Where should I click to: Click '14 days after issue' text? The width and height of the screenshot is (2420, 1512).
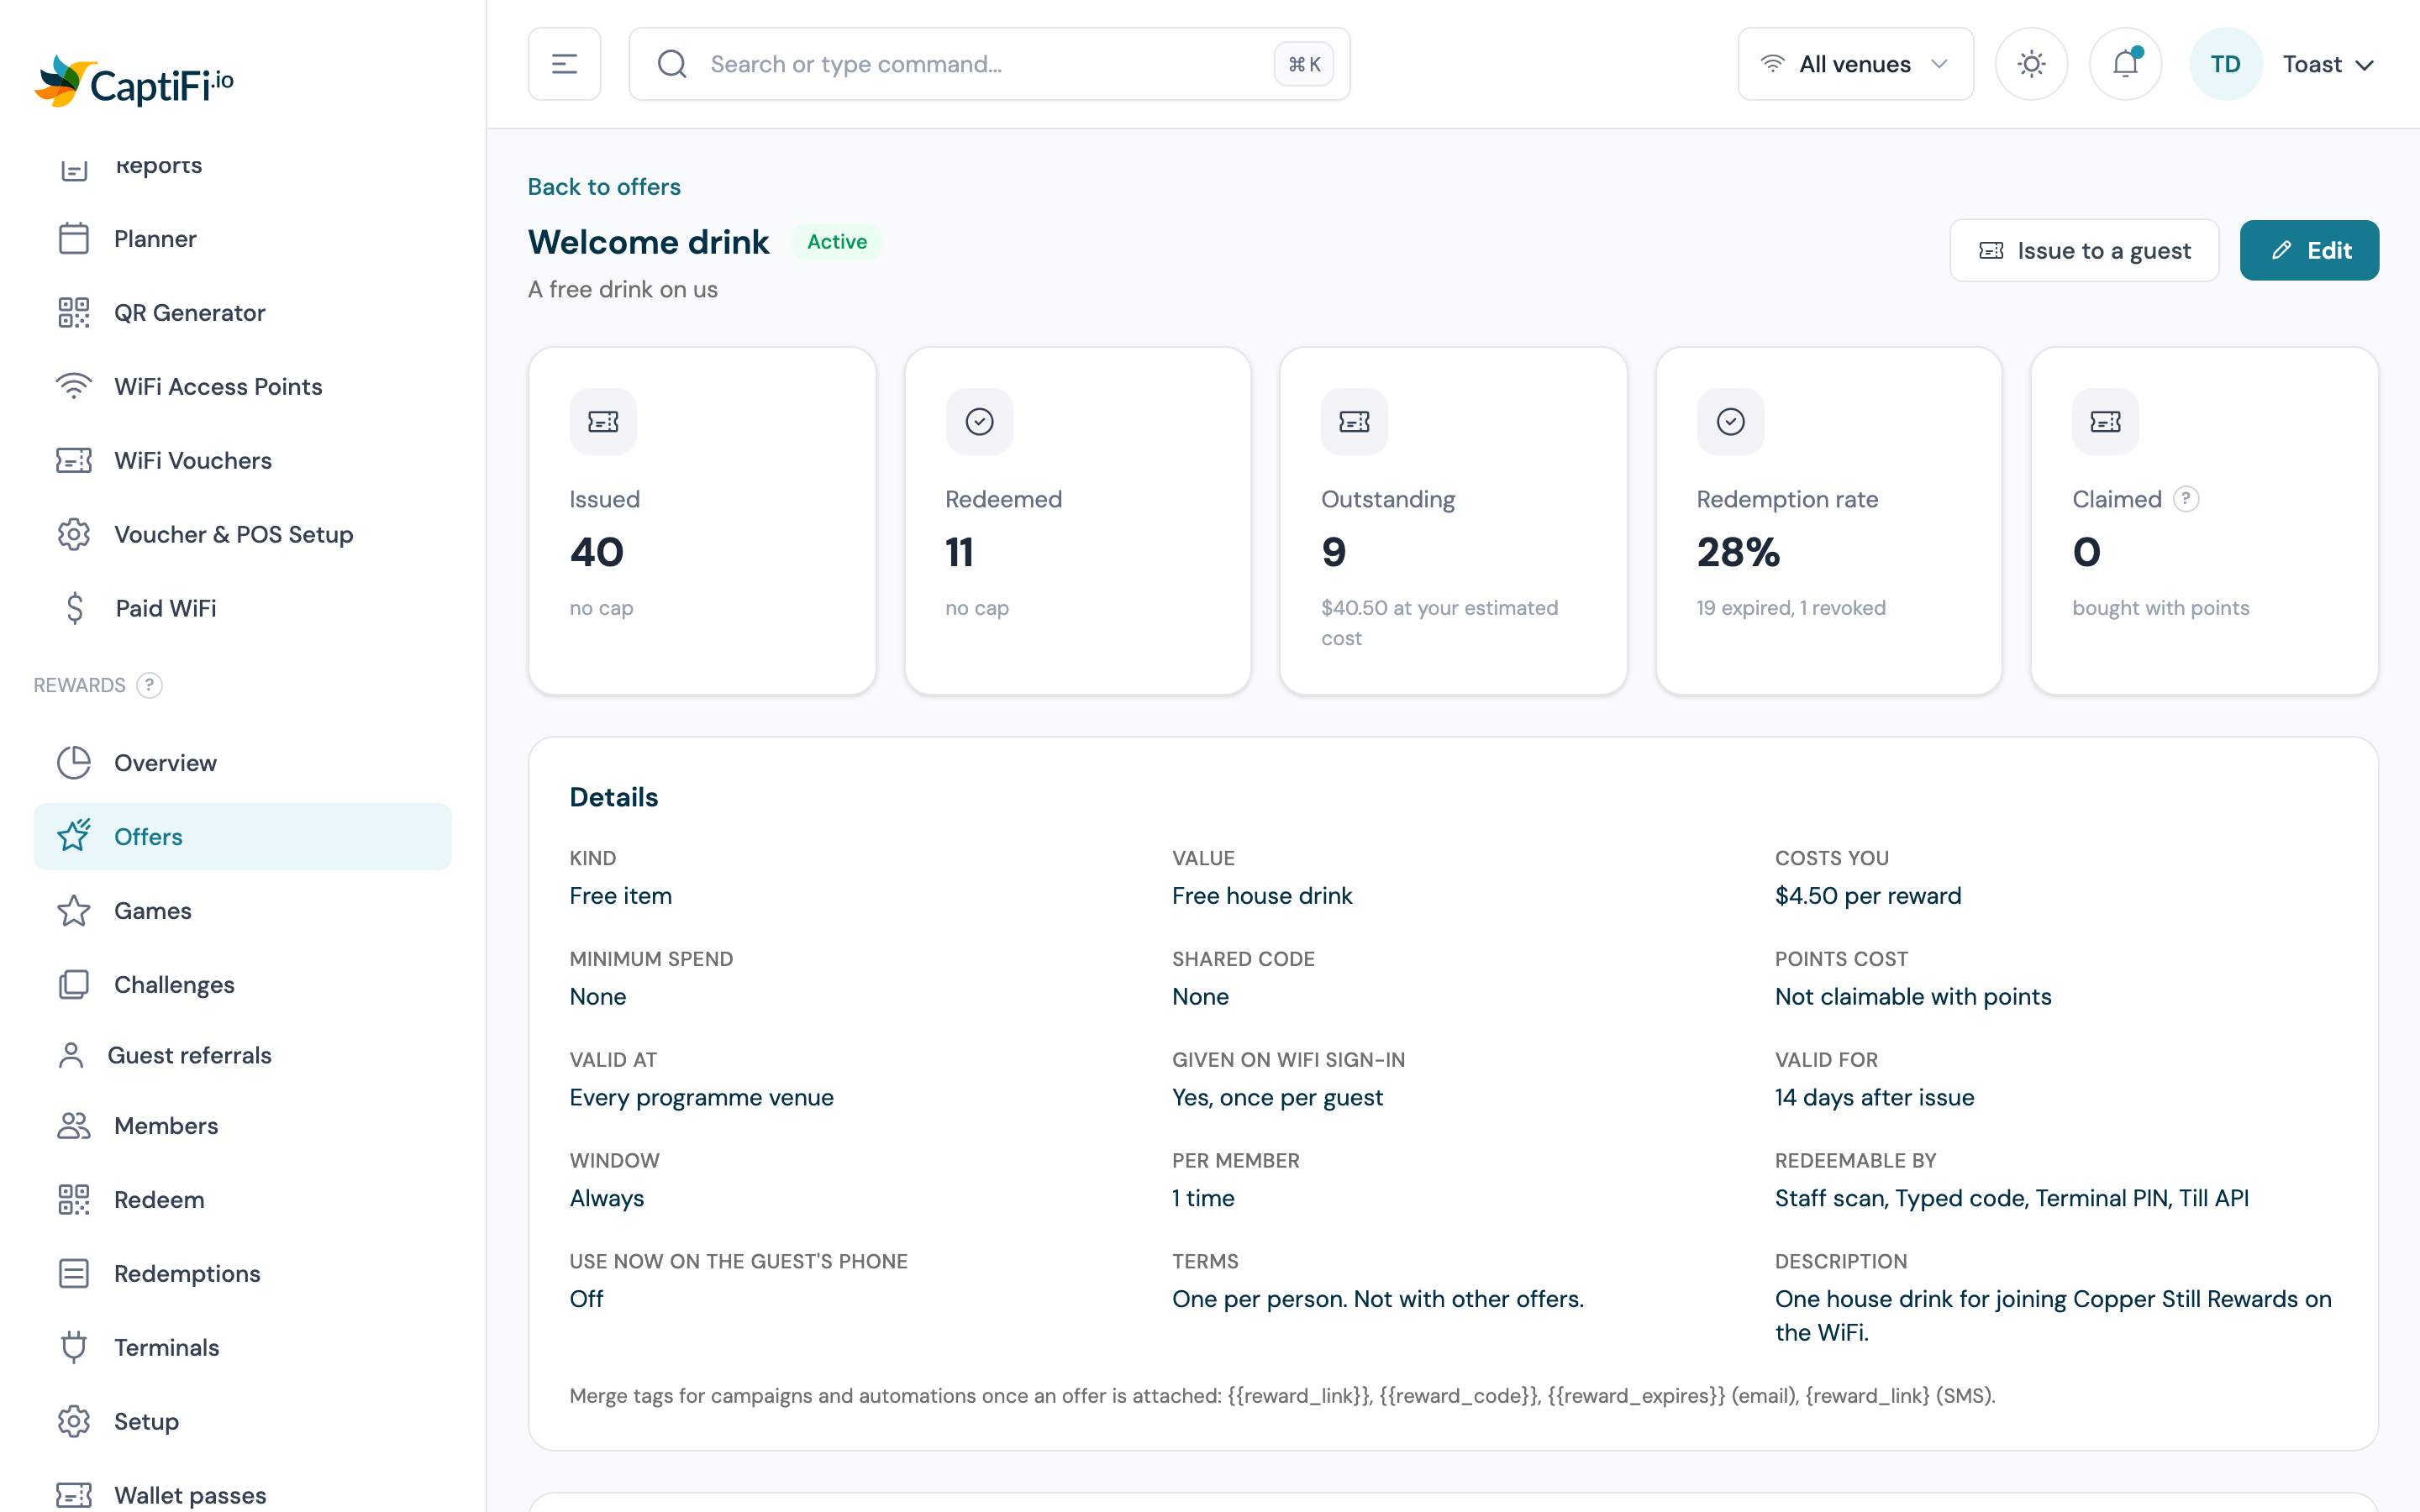tap(1874, 1098)
